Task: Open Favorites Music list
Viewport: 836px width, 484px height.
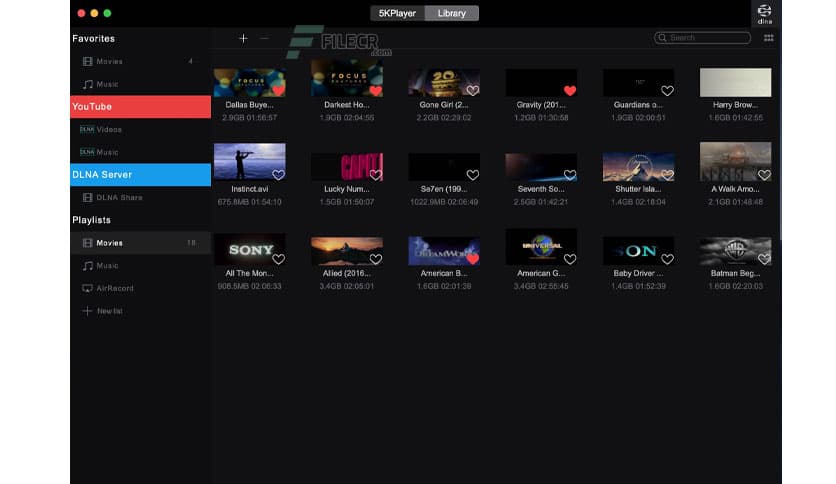Action: click(x=141, y=84)
